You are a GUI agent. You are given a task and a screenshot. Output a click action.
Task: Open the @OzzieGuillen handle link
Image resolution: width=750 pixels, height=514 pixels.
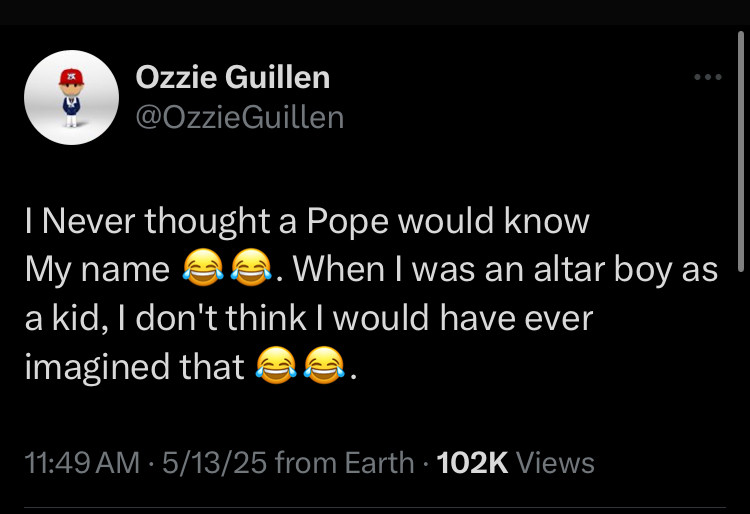click(x=240, y=118)
